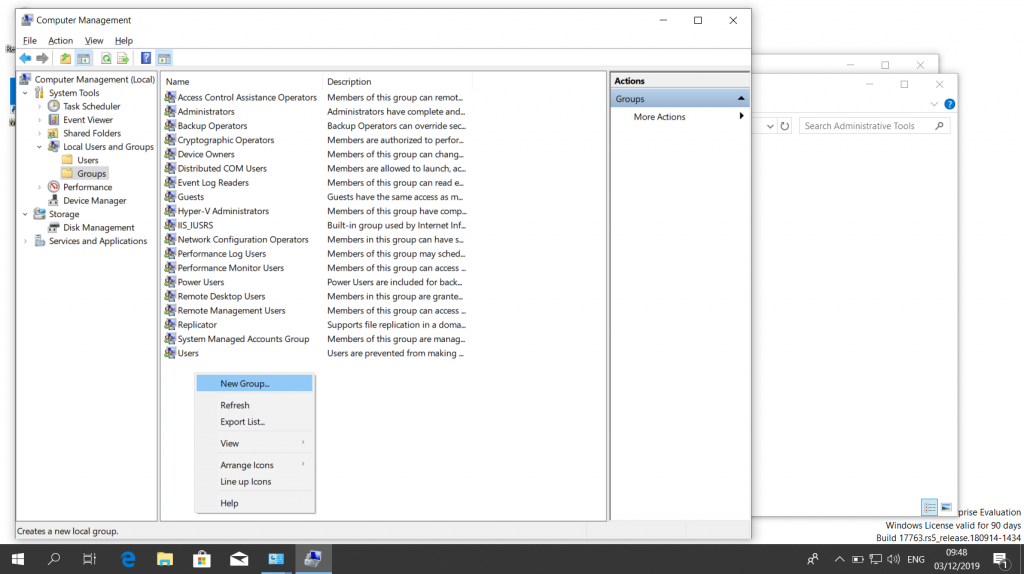
Task: Open File Explorer from the taskbar
Action: (x=165, y=559)
